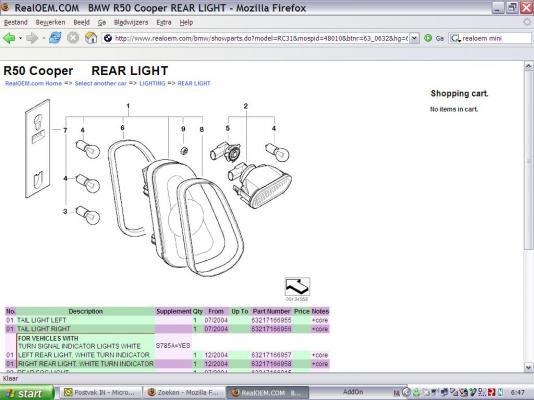Screen dimensions: 534x400
Task: Click the site icon in address bar
Action: coord(108,38)
